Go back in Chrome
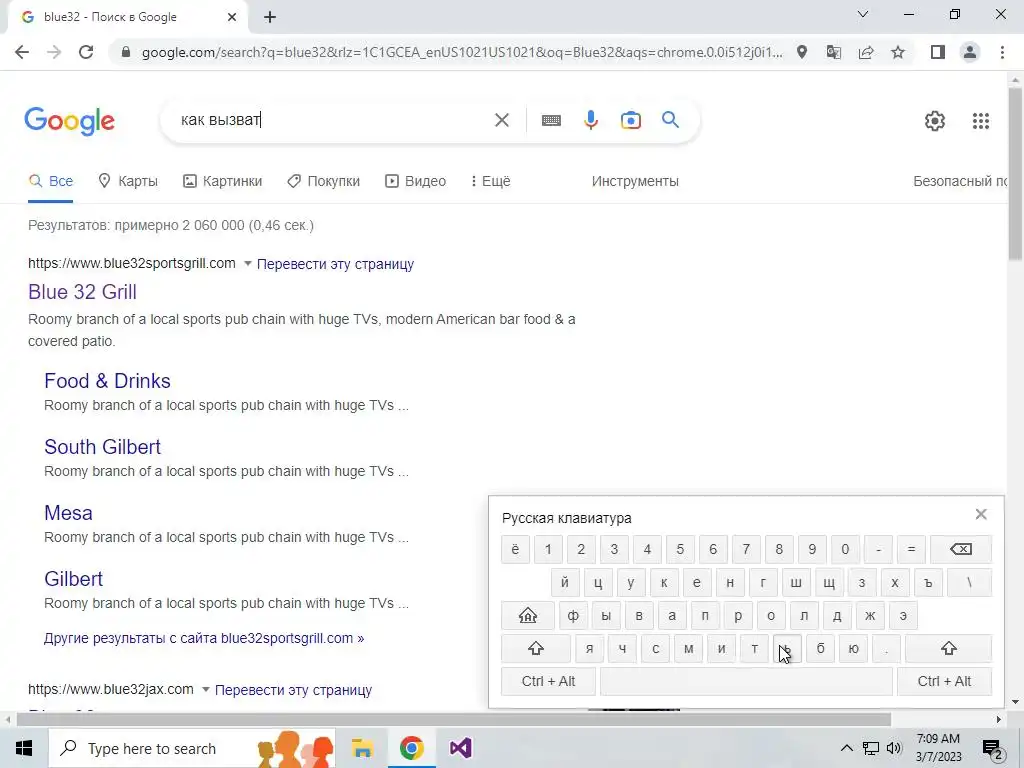The height and width of the screenshot is (768, 1024). pyautogui.click(x=22, y=52)
